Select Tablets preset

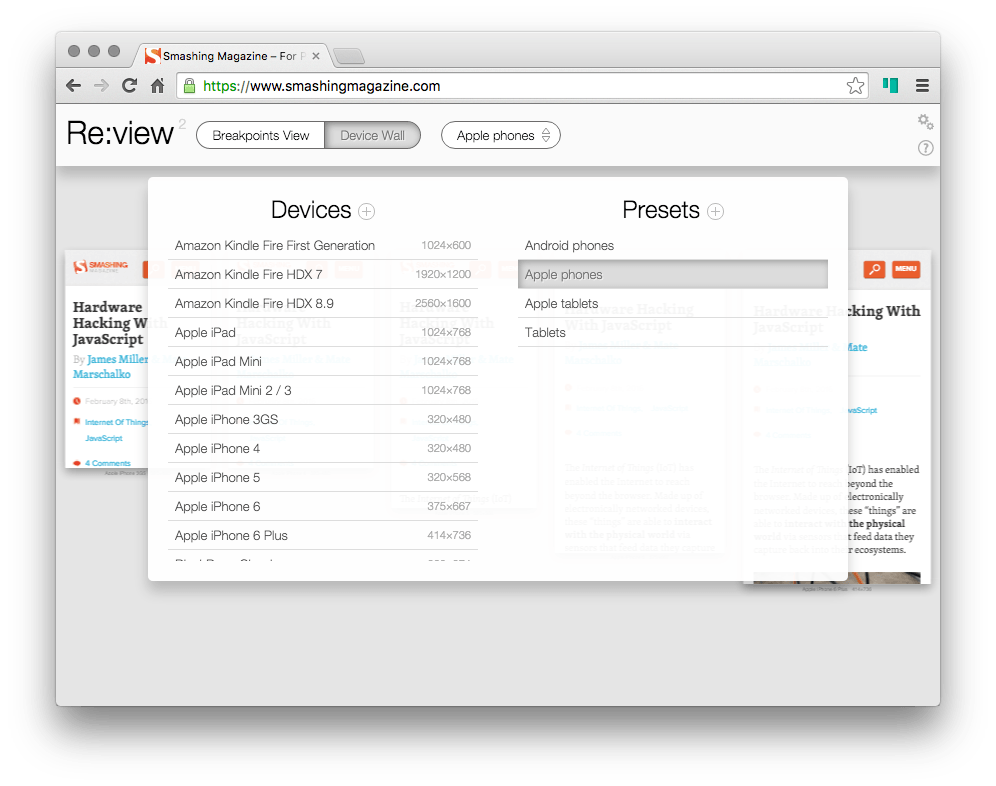point(673,332)
